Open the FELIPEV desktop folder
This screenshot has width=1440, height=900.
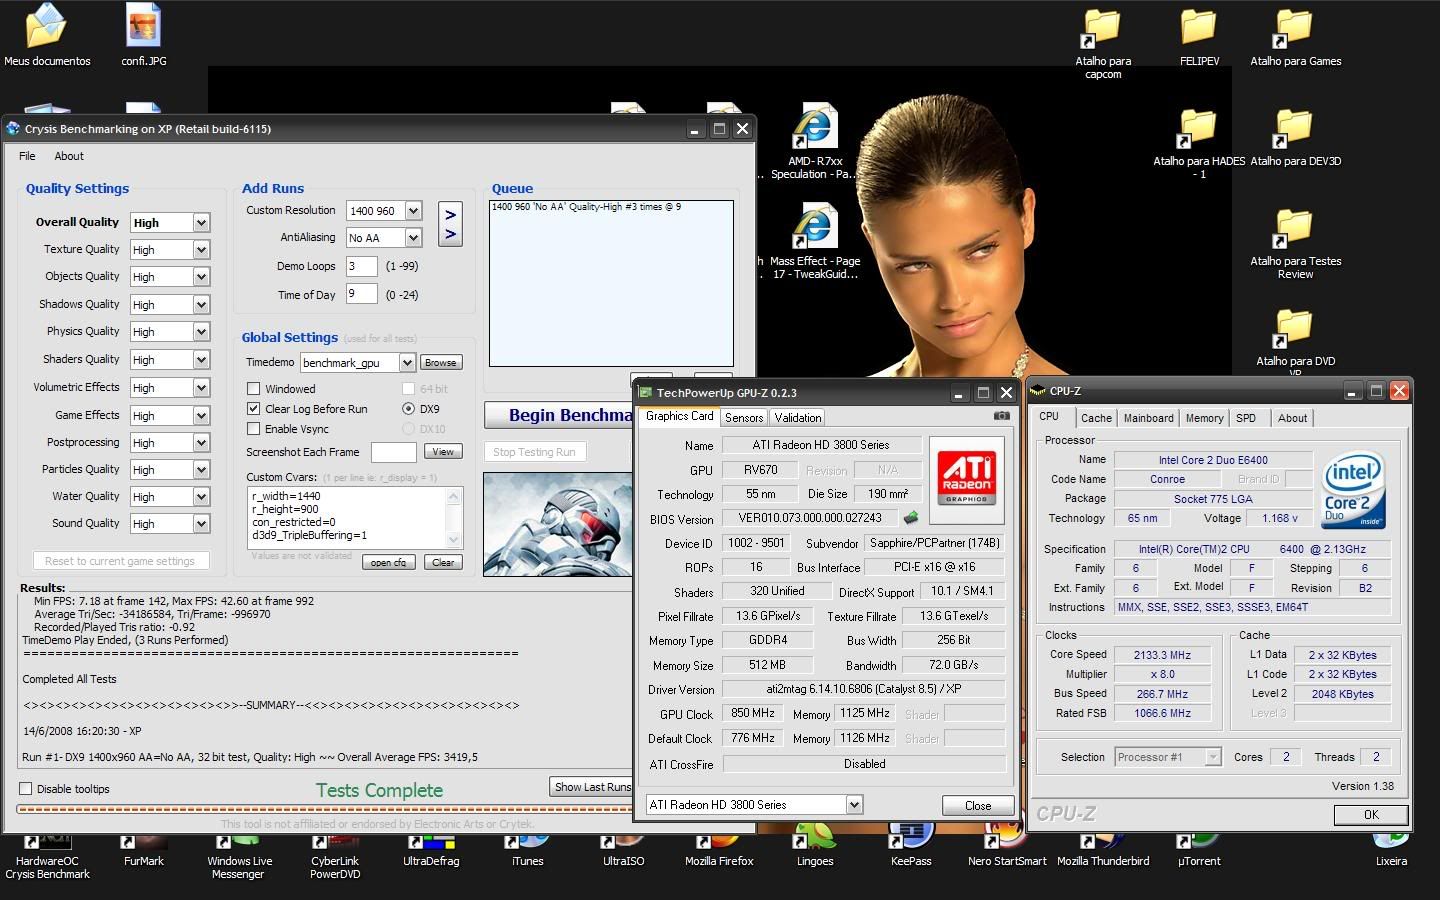pyautogui.click(x=1198, y=30)
